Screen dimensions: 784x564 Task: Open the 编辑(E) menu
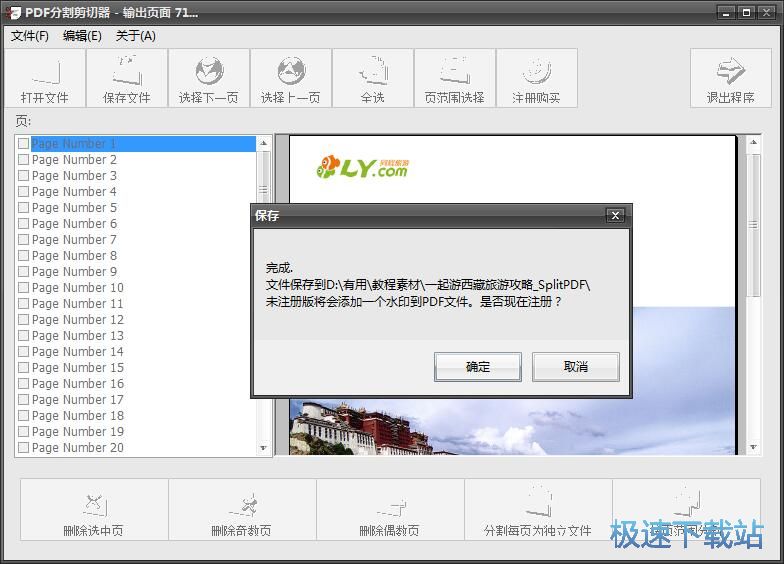pyautogui.click(x=82, y=36)
